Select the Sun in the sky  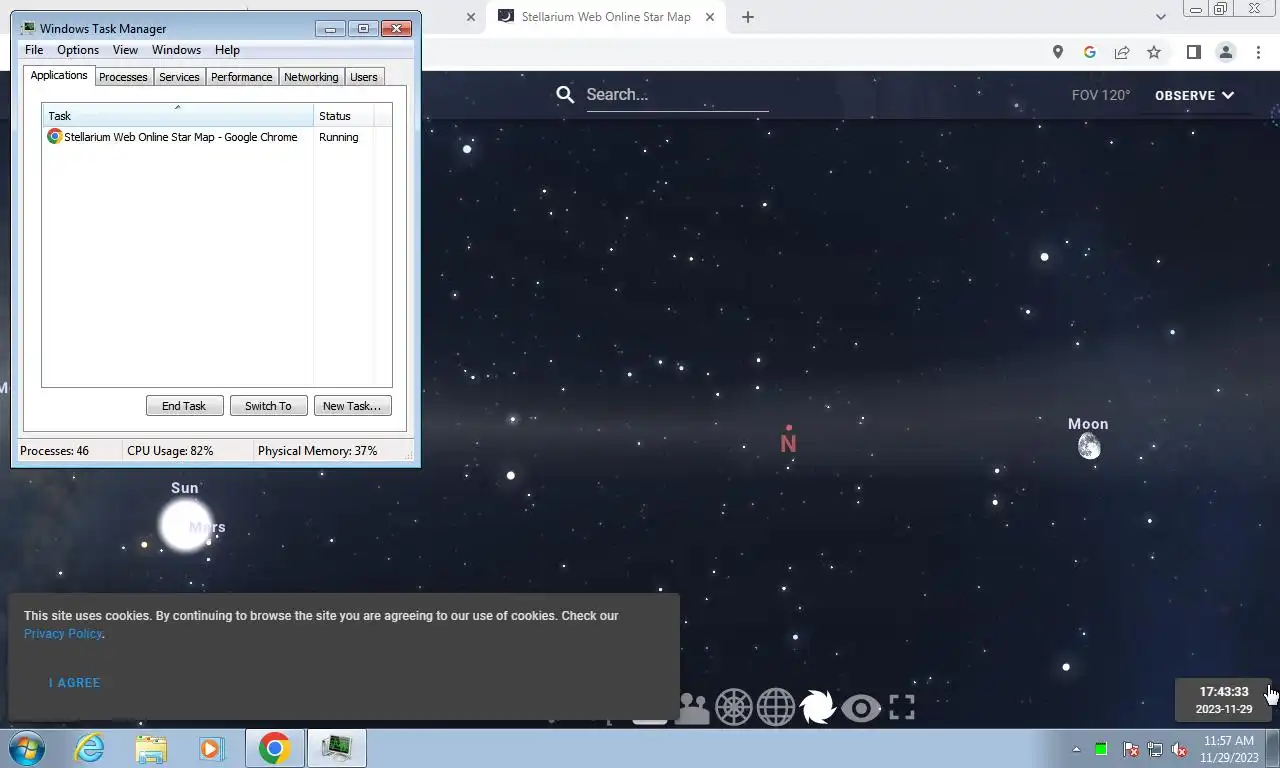(186, 525)
